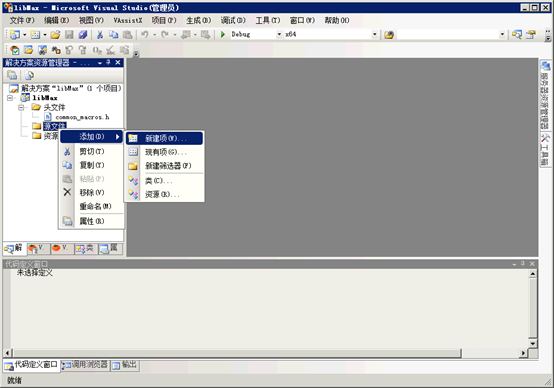Click the Find in Files folder icon
Viewport: 554px width, 388px height.
389,35
